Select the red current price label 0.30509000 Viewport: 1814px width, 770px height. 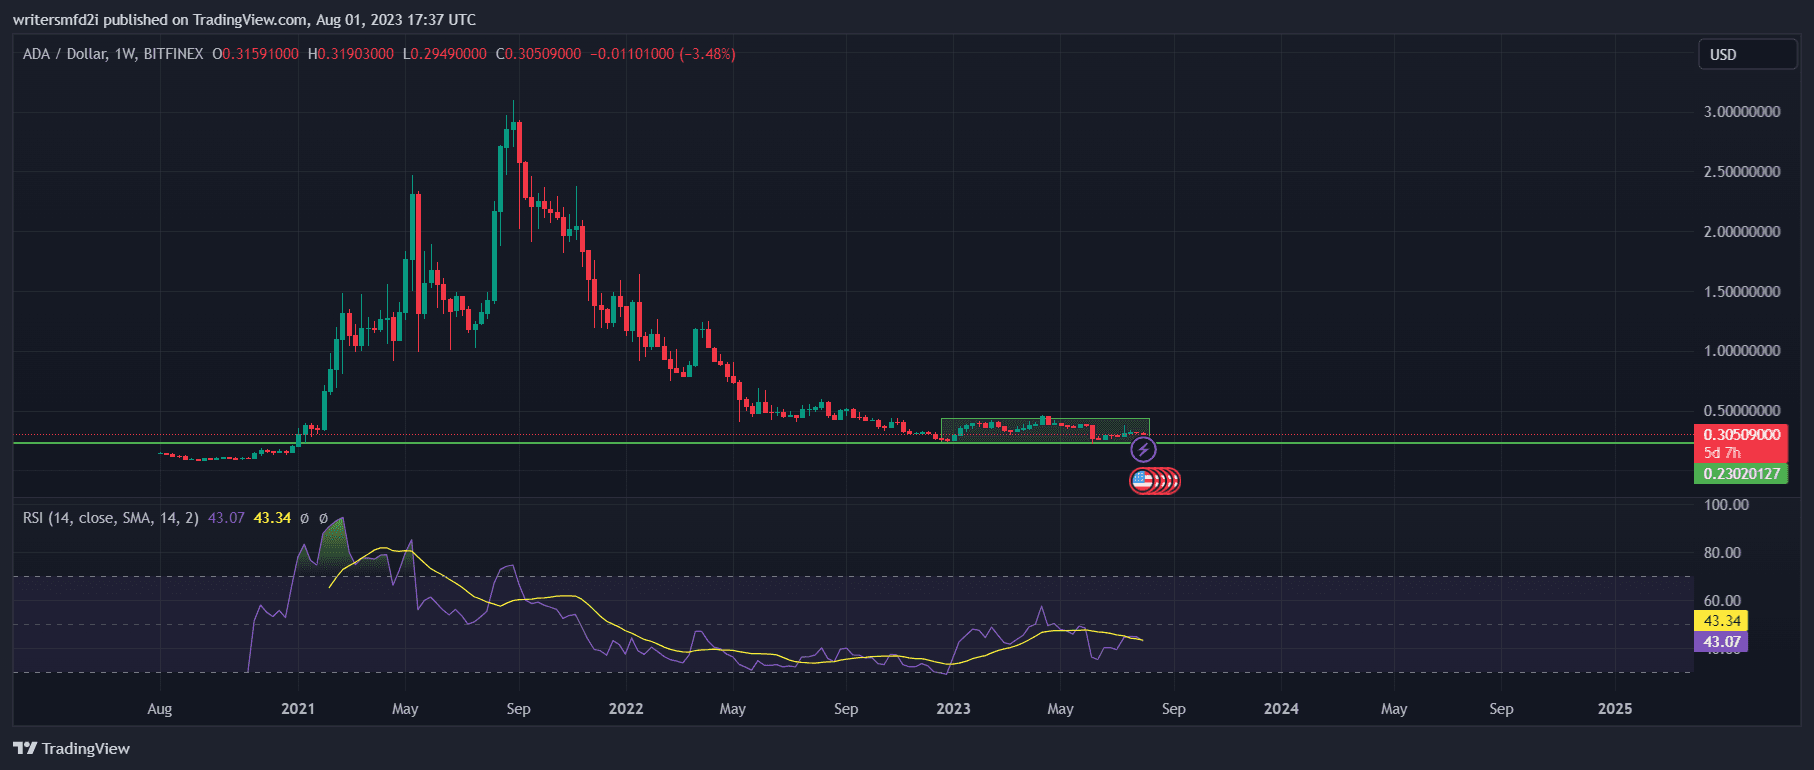[1741, 435]
